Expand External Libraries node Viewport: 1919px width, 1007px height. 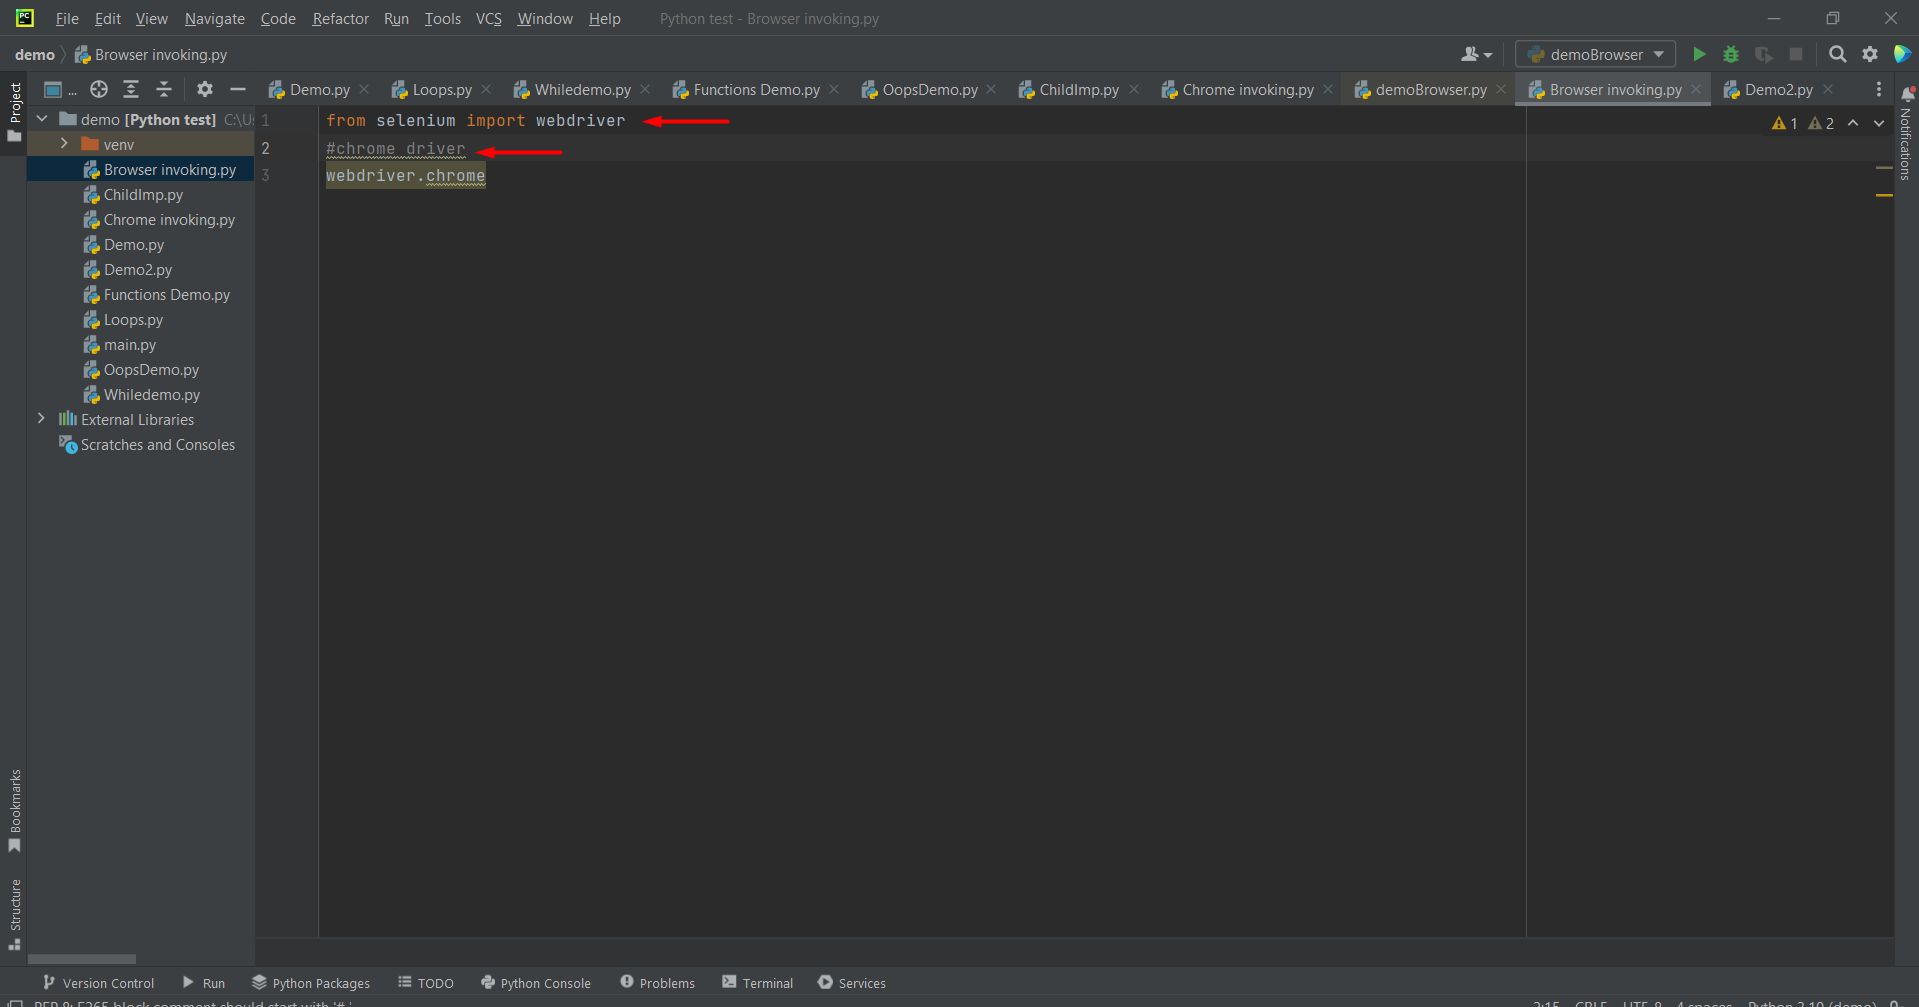[x=41, y=419]
